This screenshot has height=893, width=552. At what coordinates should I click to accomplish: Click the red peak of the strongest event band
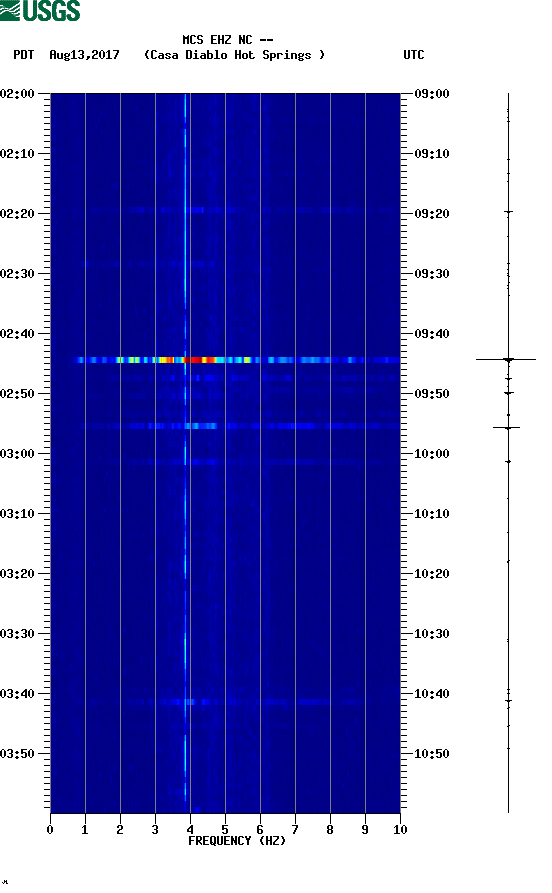pyautogui.click(x=197, y=360)
